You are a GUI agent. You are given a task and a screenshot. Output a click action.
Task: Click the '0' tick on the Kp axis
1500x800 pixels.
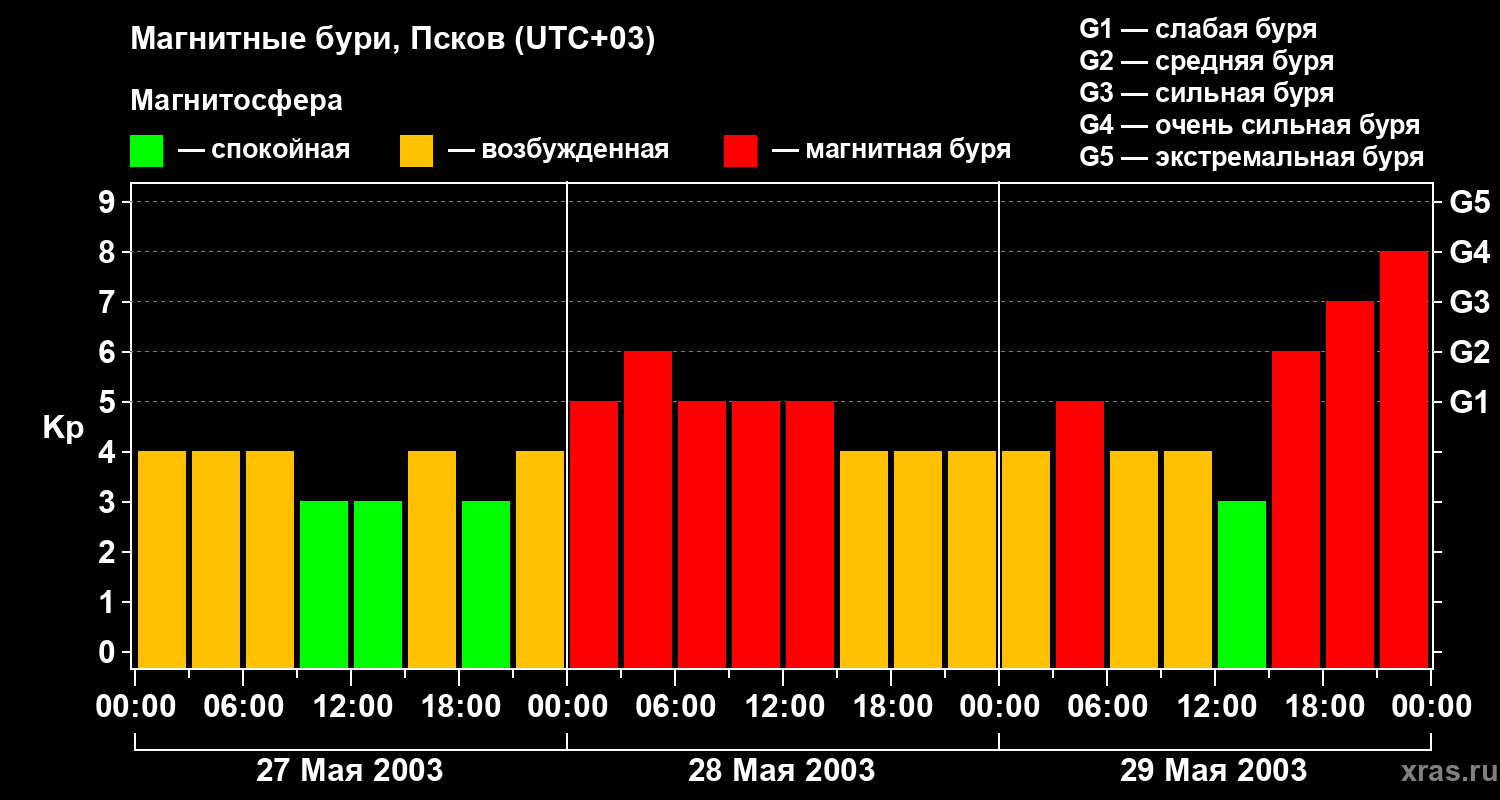pos(109,652)
